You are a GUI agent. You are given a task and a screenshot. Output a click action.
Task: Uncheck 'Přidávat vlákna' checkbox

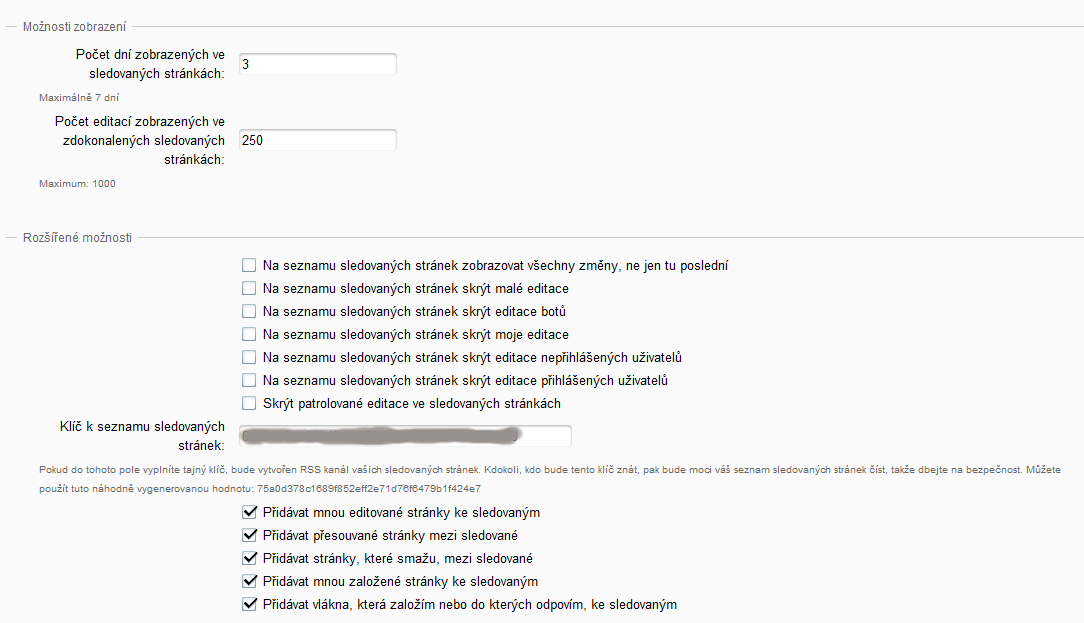point(249,605)
